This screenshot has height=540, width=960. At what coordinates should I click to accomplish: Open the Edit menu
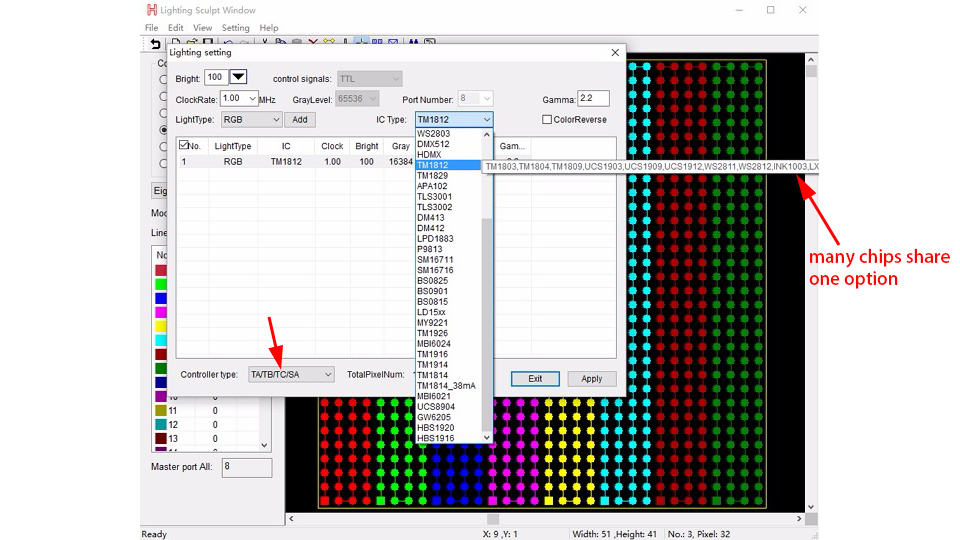click(x=176, y=28)
